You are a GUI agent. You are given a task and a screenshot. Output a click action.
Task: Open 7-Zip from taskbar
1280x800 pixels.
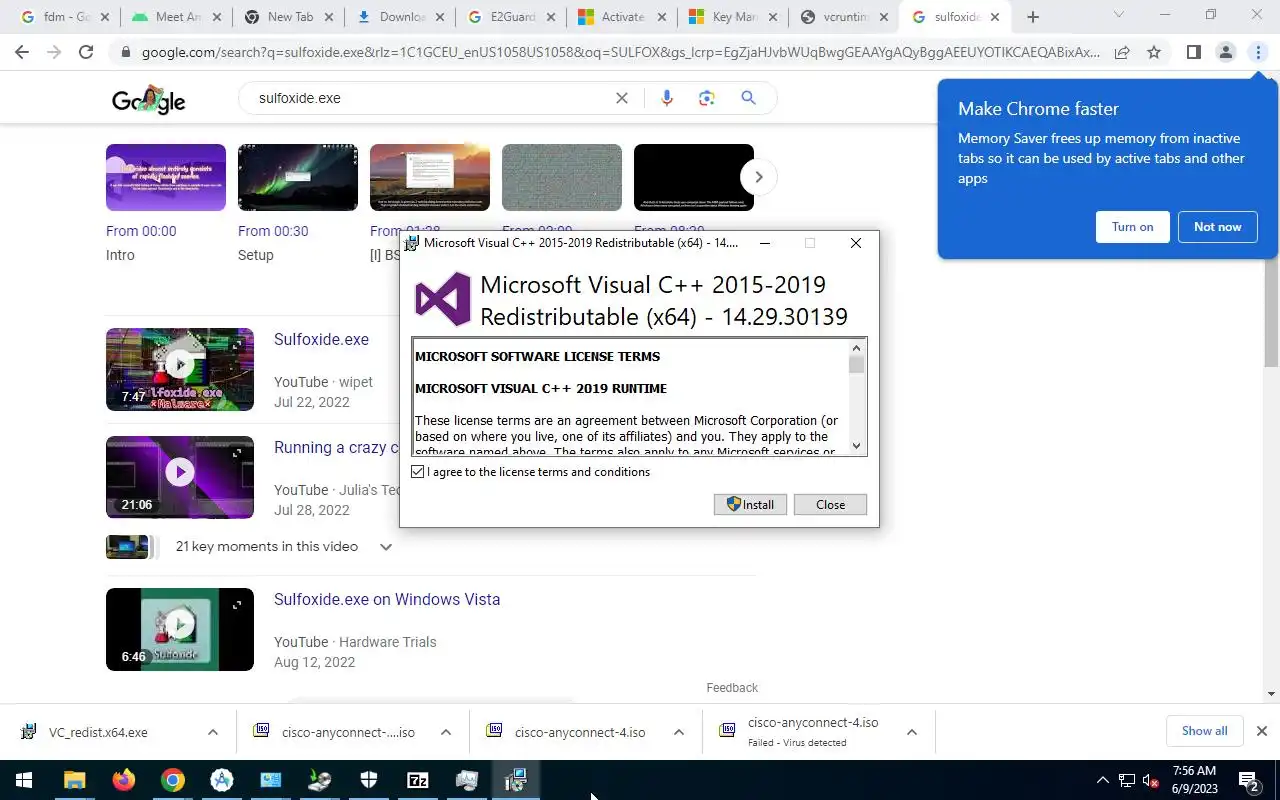pos(418,780)
